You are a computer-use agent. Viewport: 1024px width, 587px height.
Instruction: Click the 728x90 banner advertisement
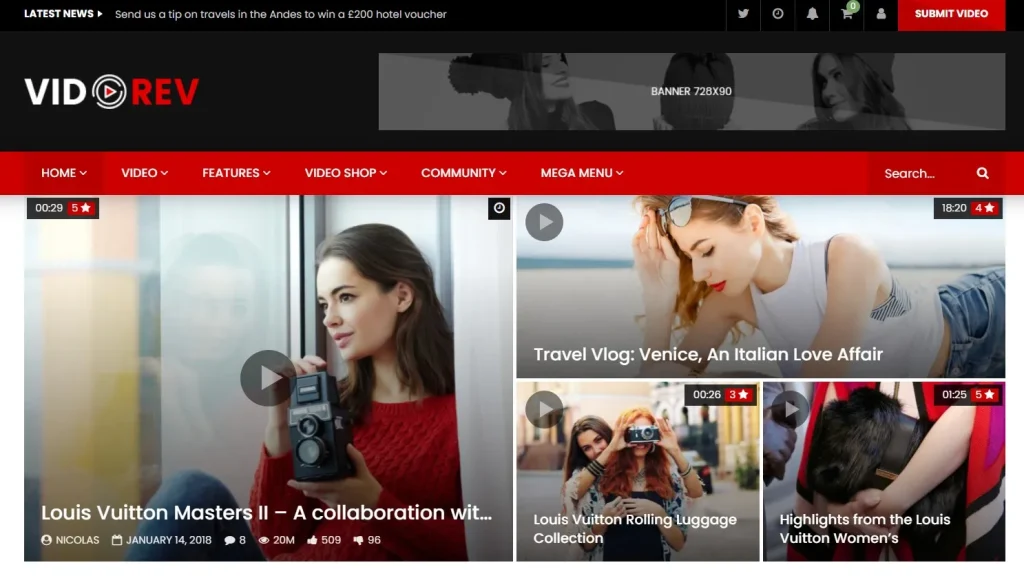(x=691, y=91)
